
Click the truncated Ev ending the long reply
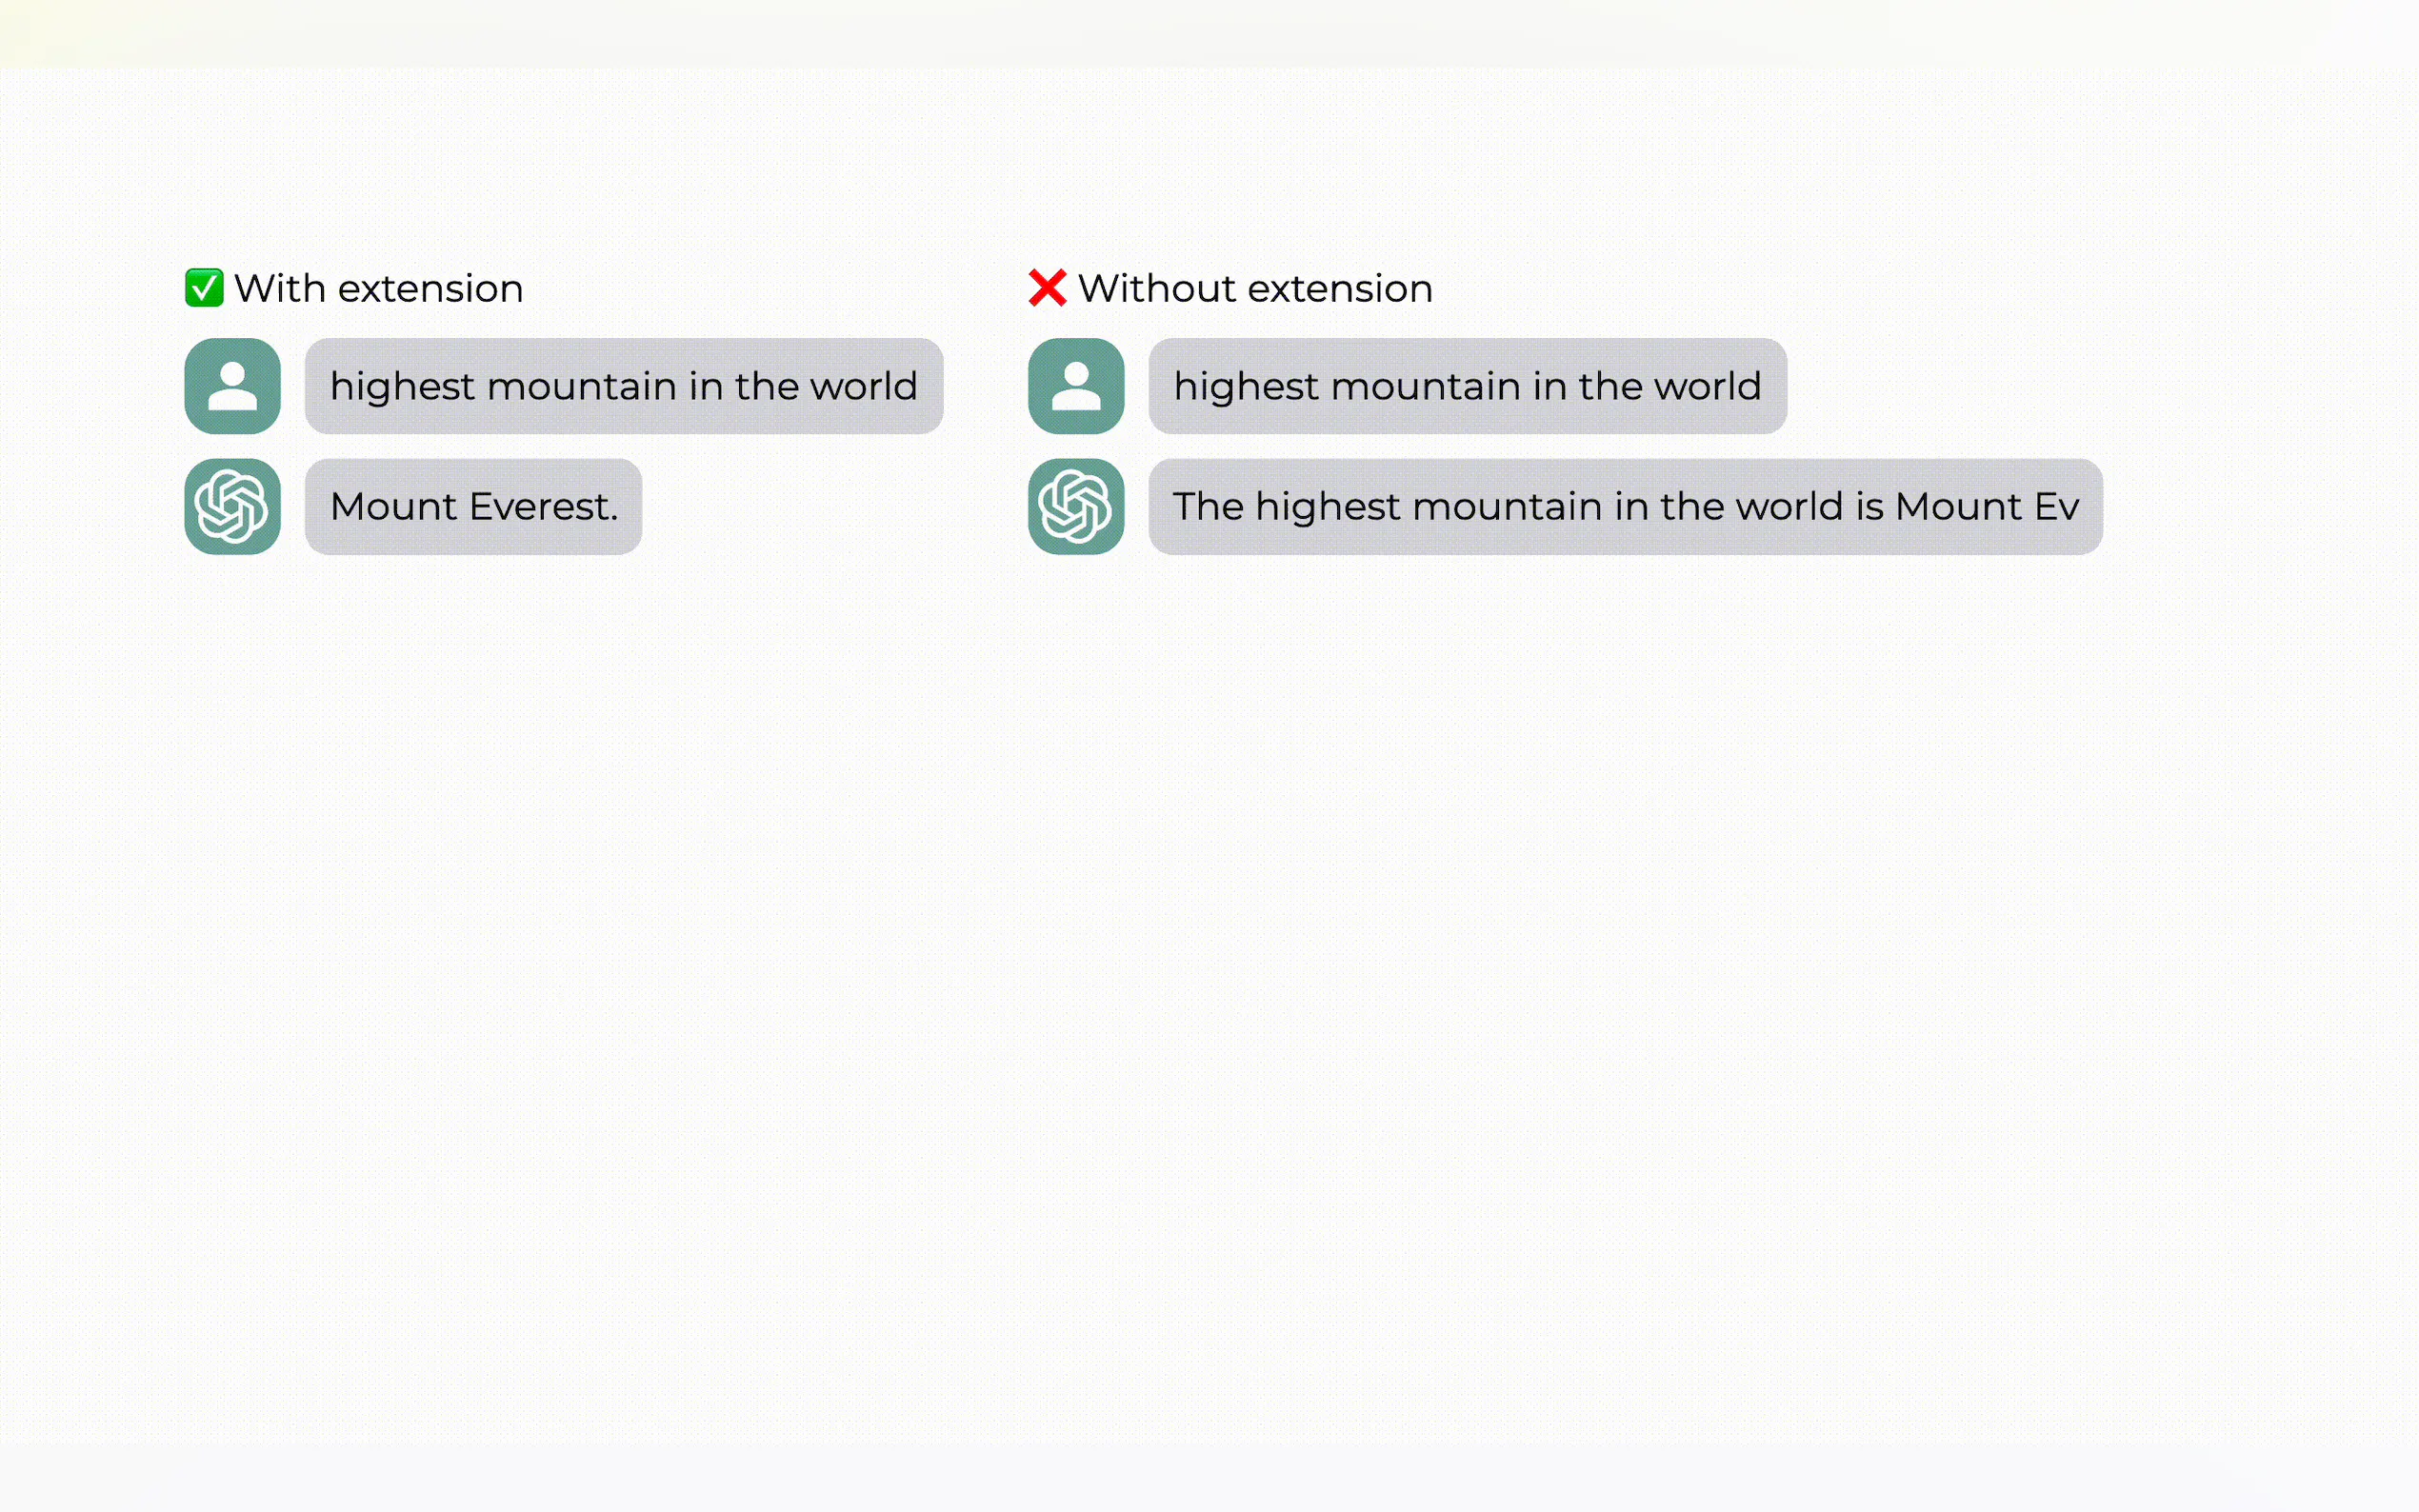tap(2057, 507)
